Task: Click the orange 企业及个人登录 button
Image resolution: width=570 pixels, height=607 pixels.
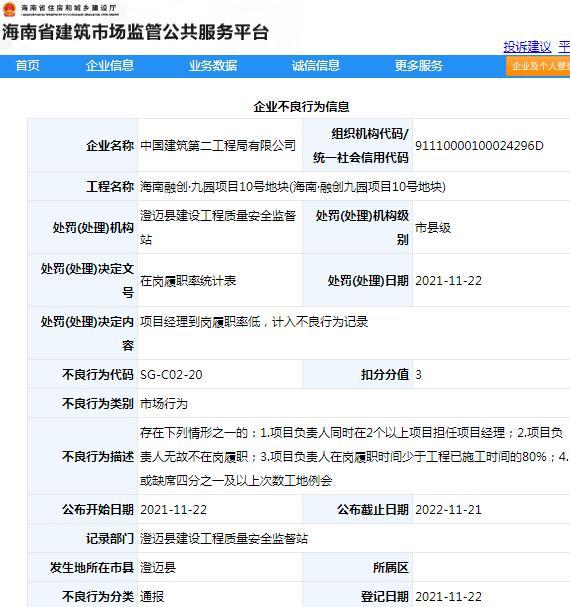Action: (538, 66)
